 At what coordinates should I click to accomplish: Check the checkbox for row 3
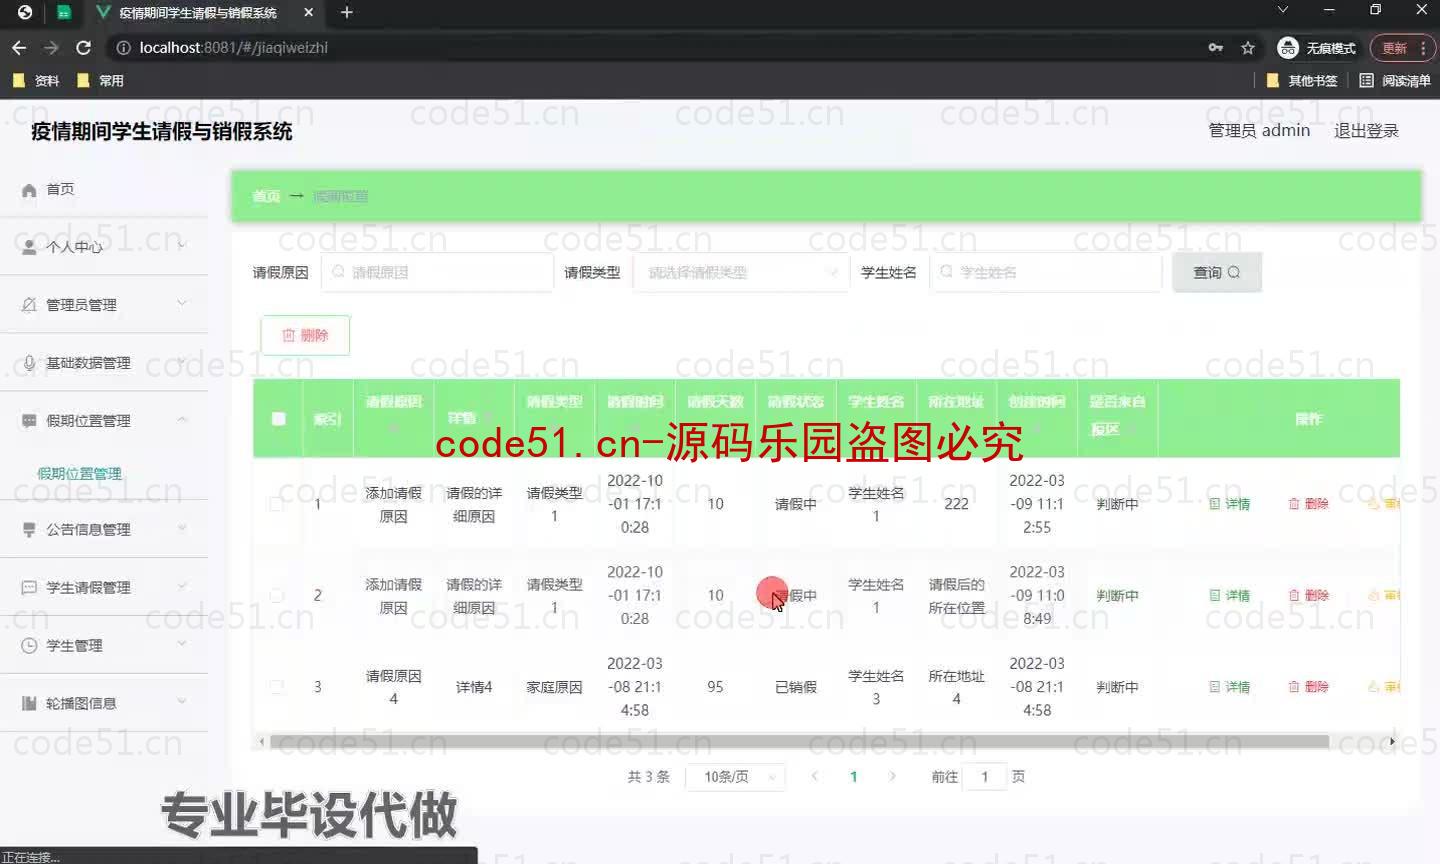click(x=276, y=687)
